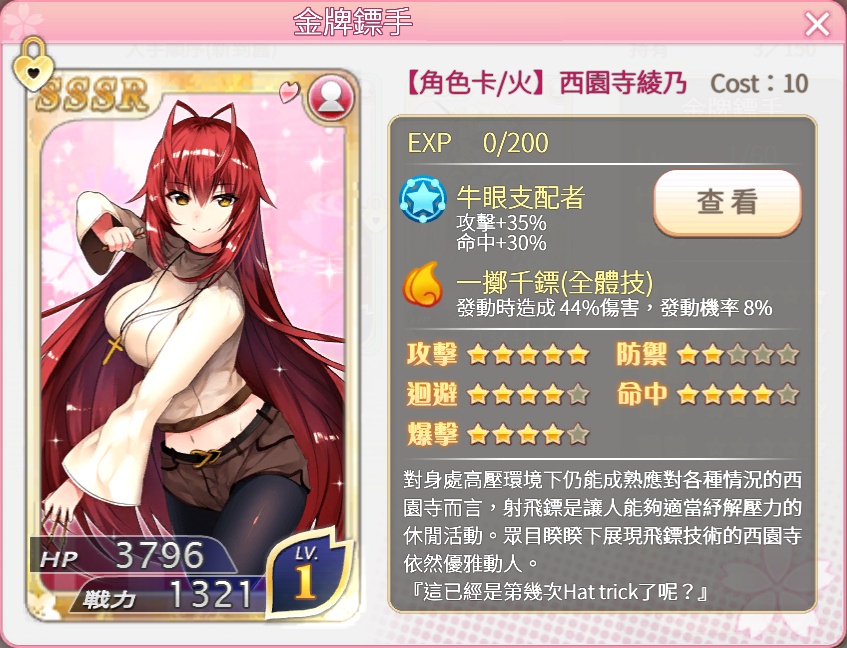The image size is (847, 648).
Task: Click the 爆擊 star rating
Action: [x=528, y=434]
